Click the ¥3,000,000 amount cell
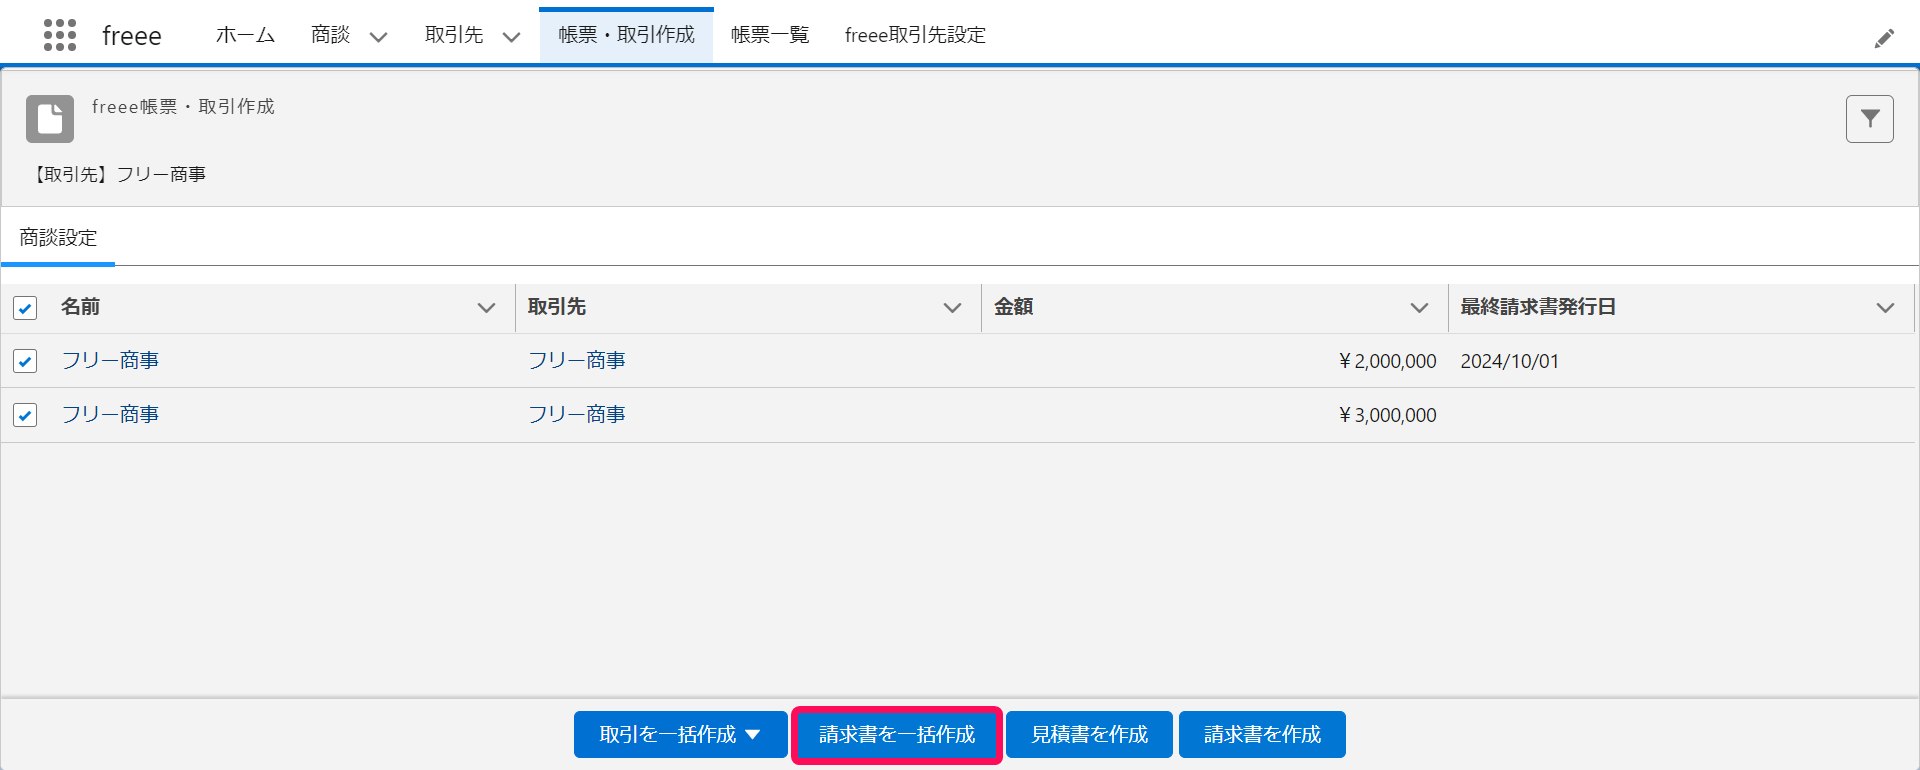 tap(1388, 415)
